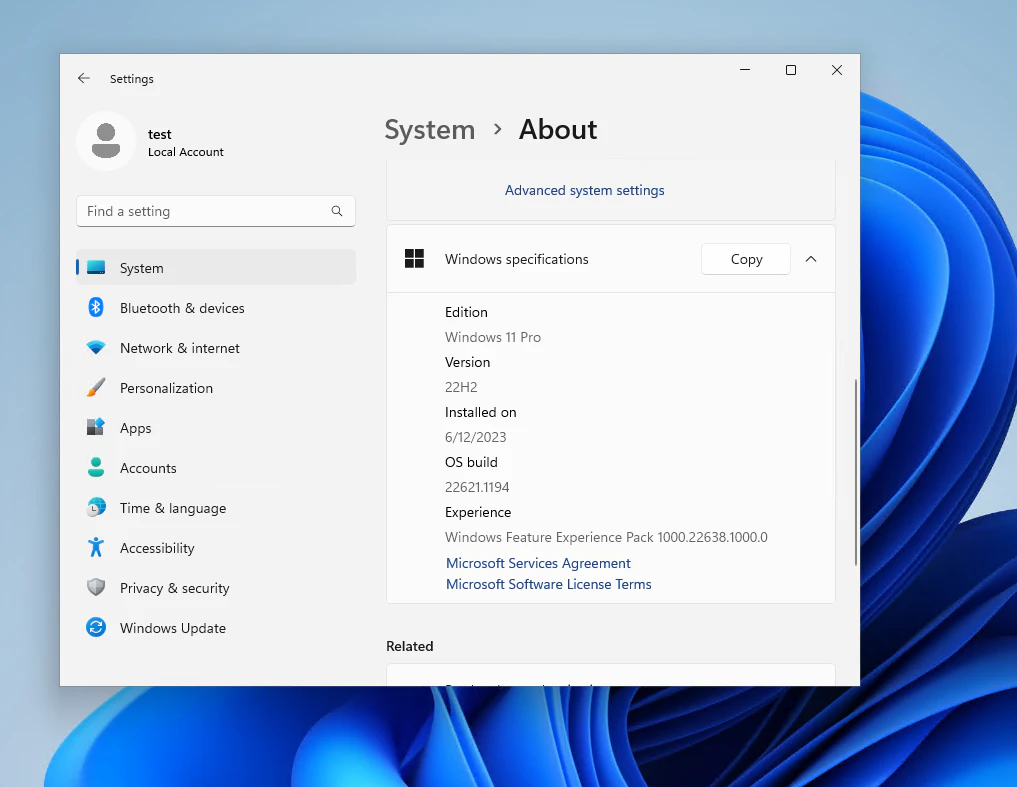Click the test user avatar picture

(106, 141)
